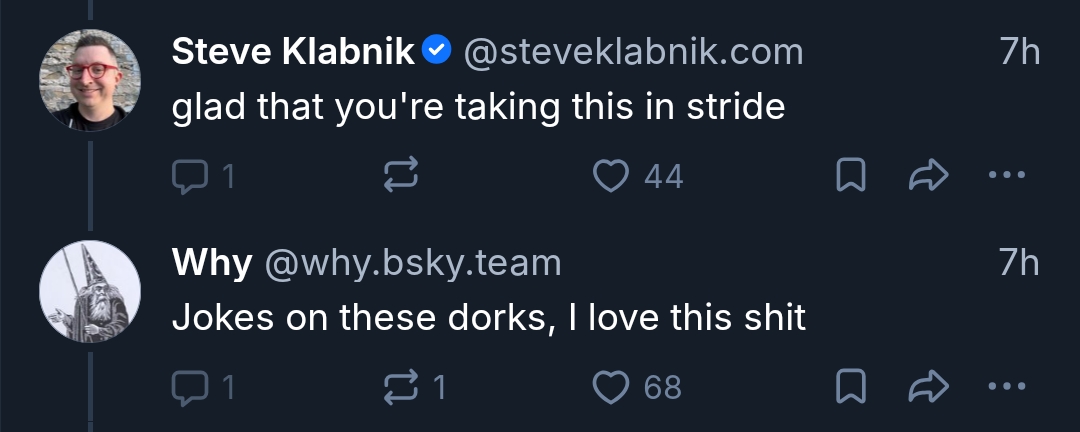Open Steve Klabnik display name link
The image size is (1080, 432).
point(293,52)
